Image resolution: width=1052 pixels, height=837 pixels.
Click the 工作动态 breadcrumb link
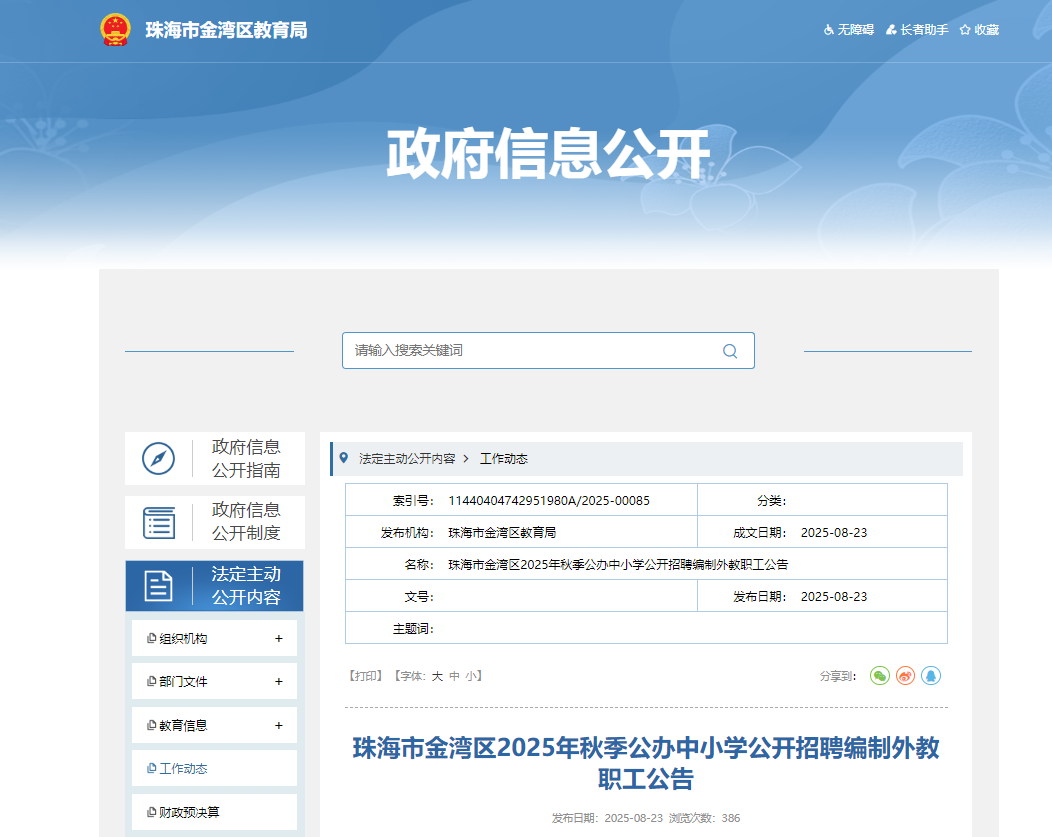[503, 459]
